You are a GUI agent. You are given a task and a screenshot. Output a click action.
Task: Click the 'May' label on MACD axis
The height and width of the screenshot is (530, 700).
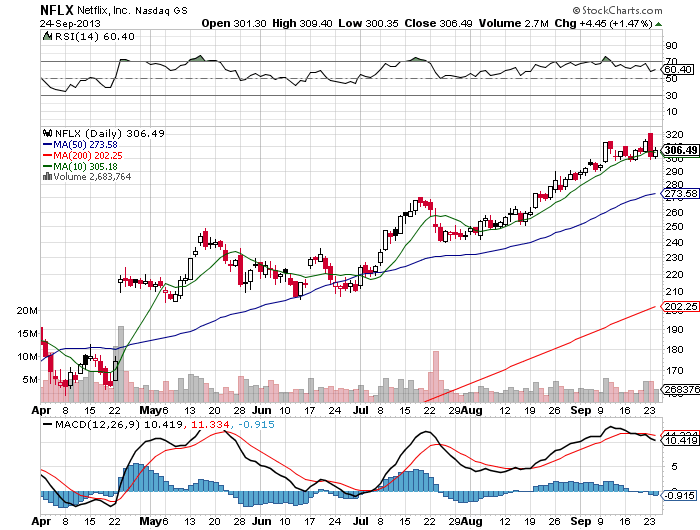pyautogui.click(x=150, y=521)
